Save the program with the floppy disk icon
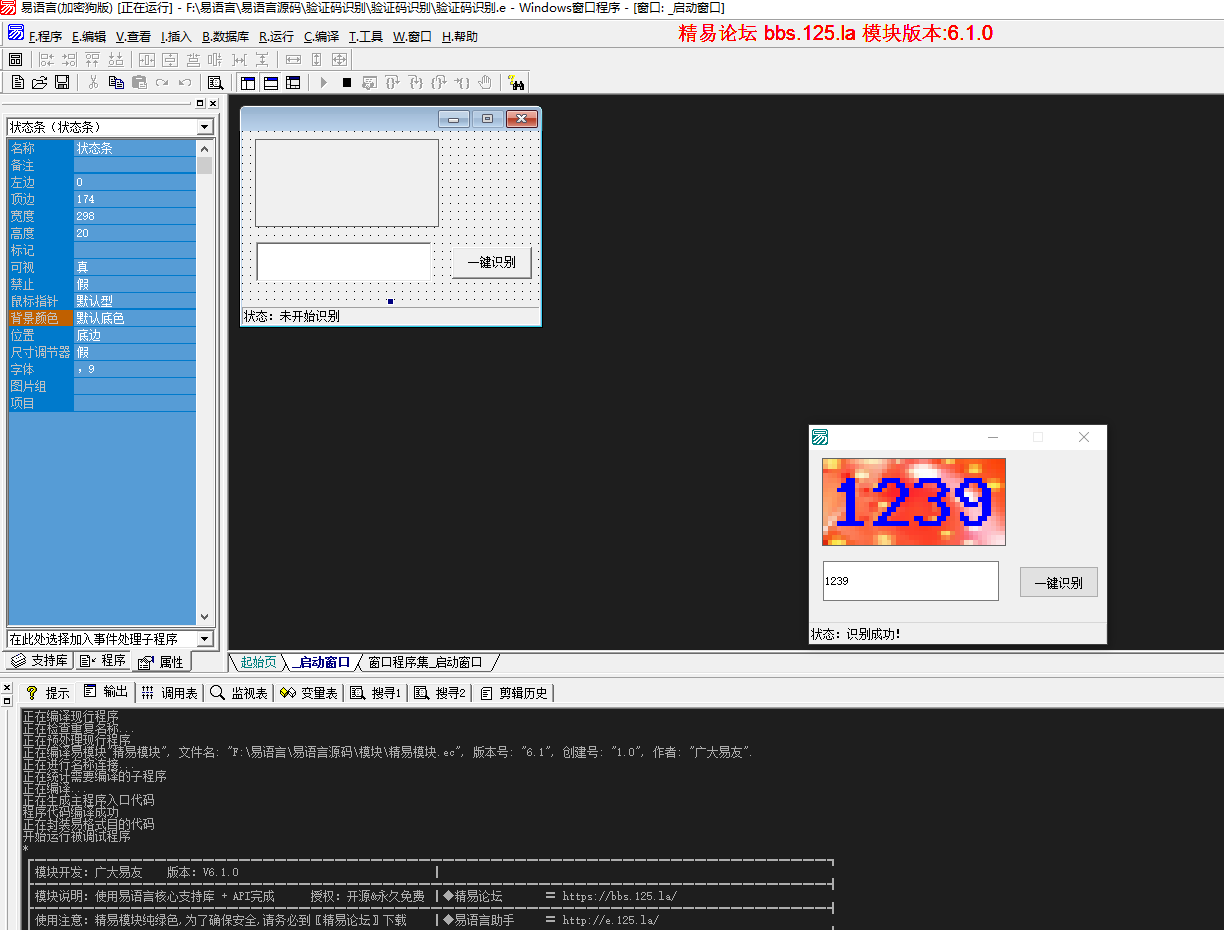This screenshot has width=1224, height=930. 62,82
